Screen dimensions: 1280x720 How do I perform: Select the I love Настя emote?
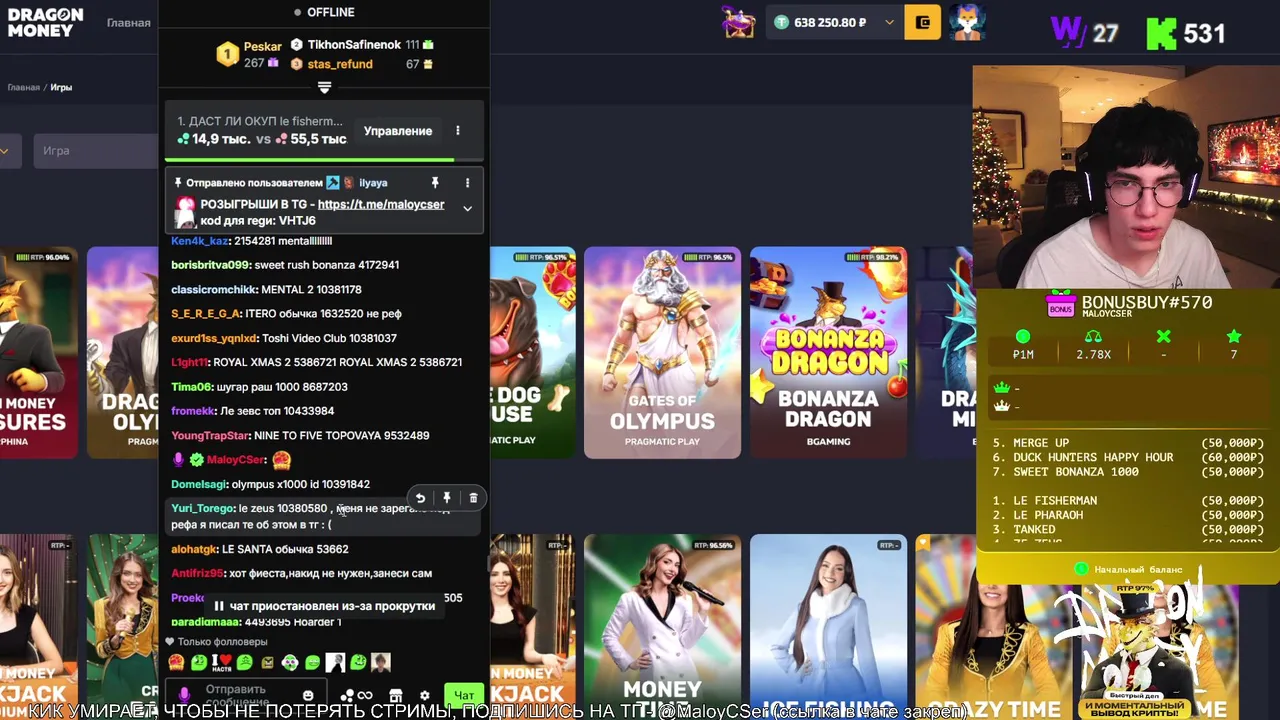click(222, 662)
